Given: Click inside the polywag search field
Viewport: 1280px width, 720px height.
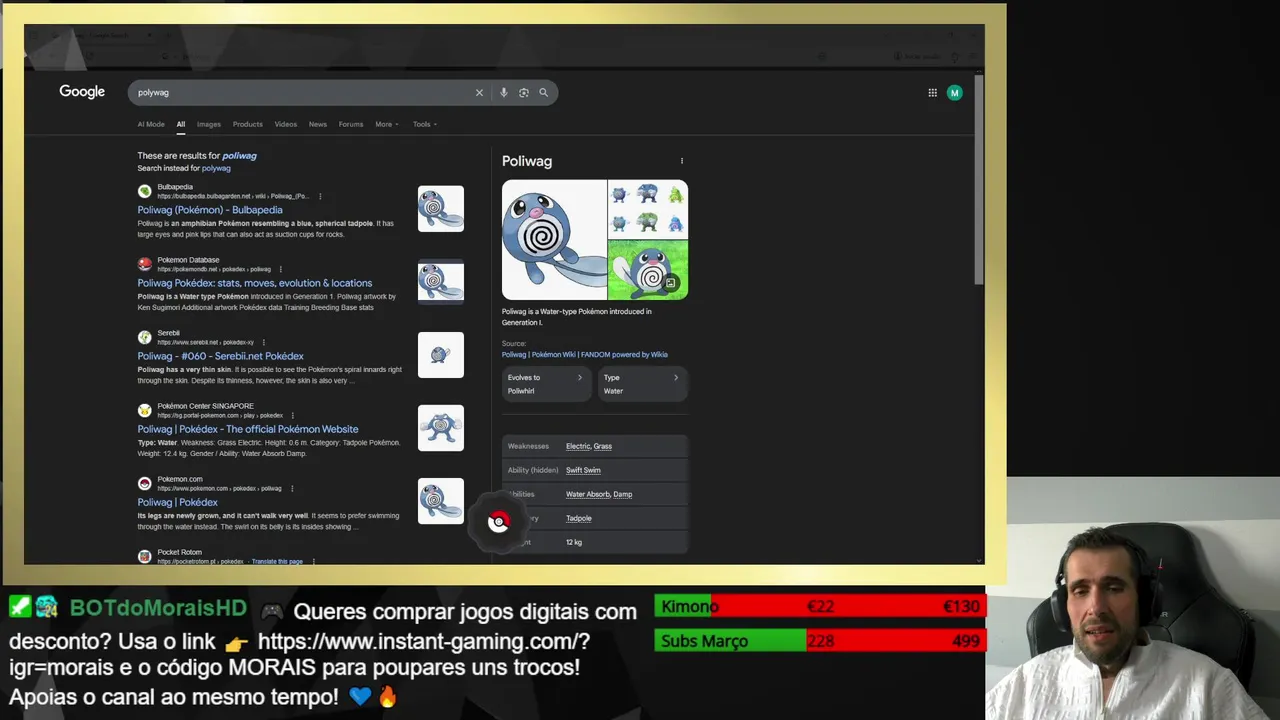Looking at the screenshot, I should pos(300,93).
